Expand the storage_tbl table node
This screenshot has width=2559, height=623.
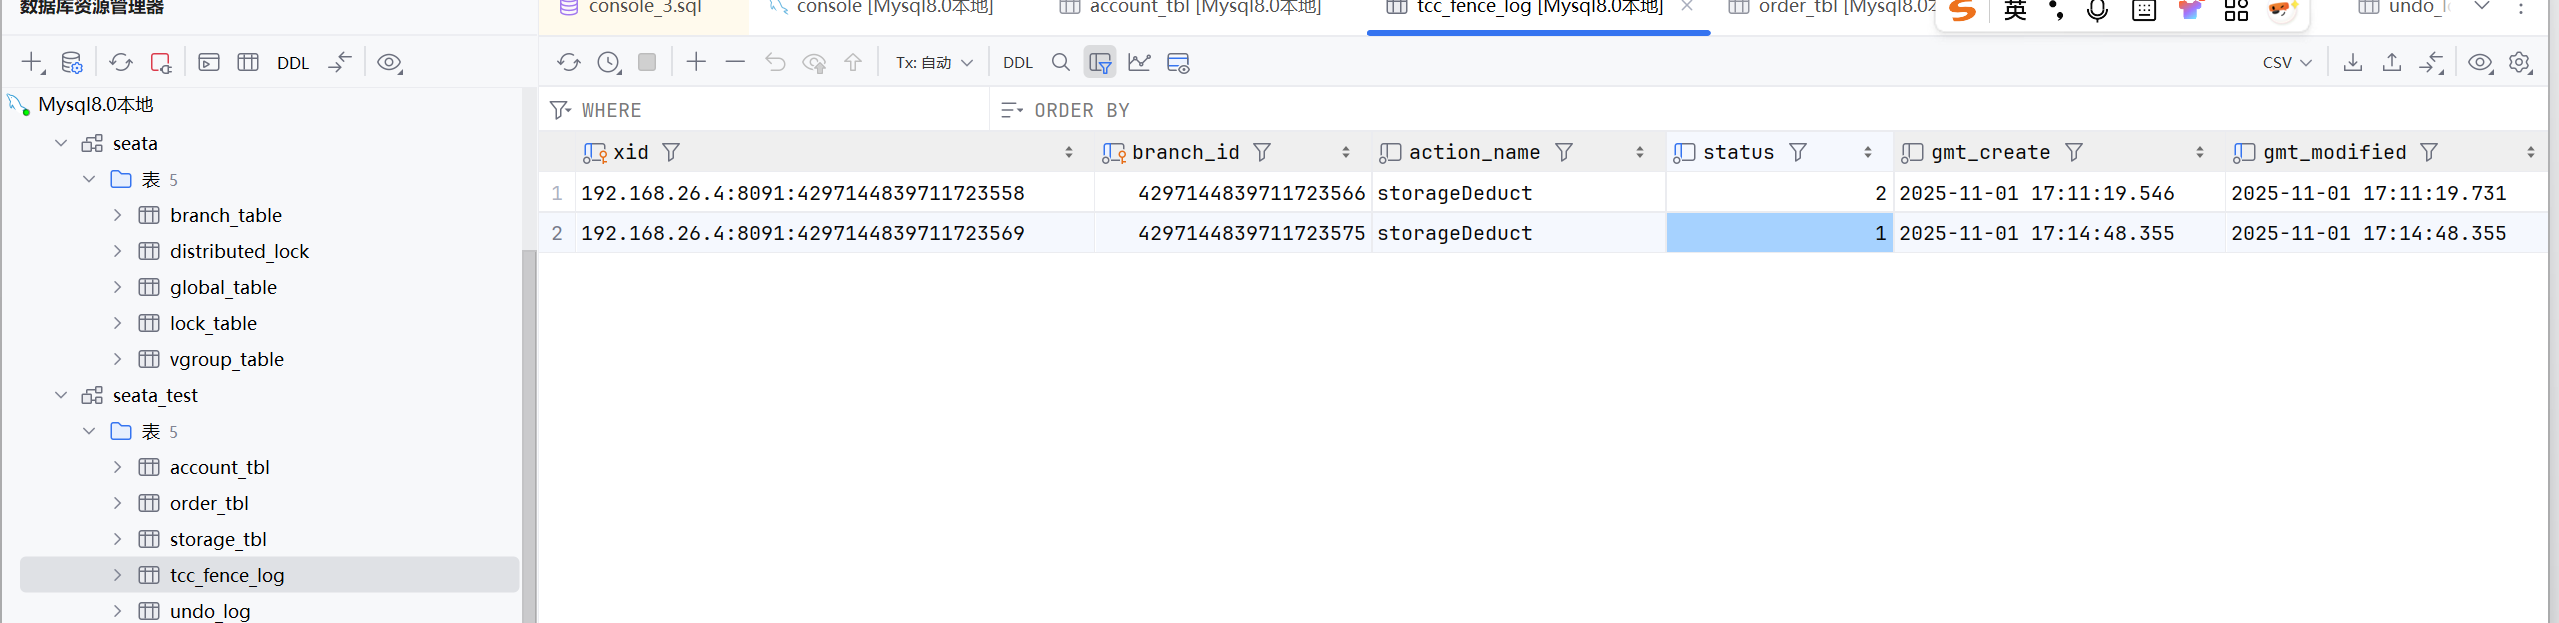point(117,539)
